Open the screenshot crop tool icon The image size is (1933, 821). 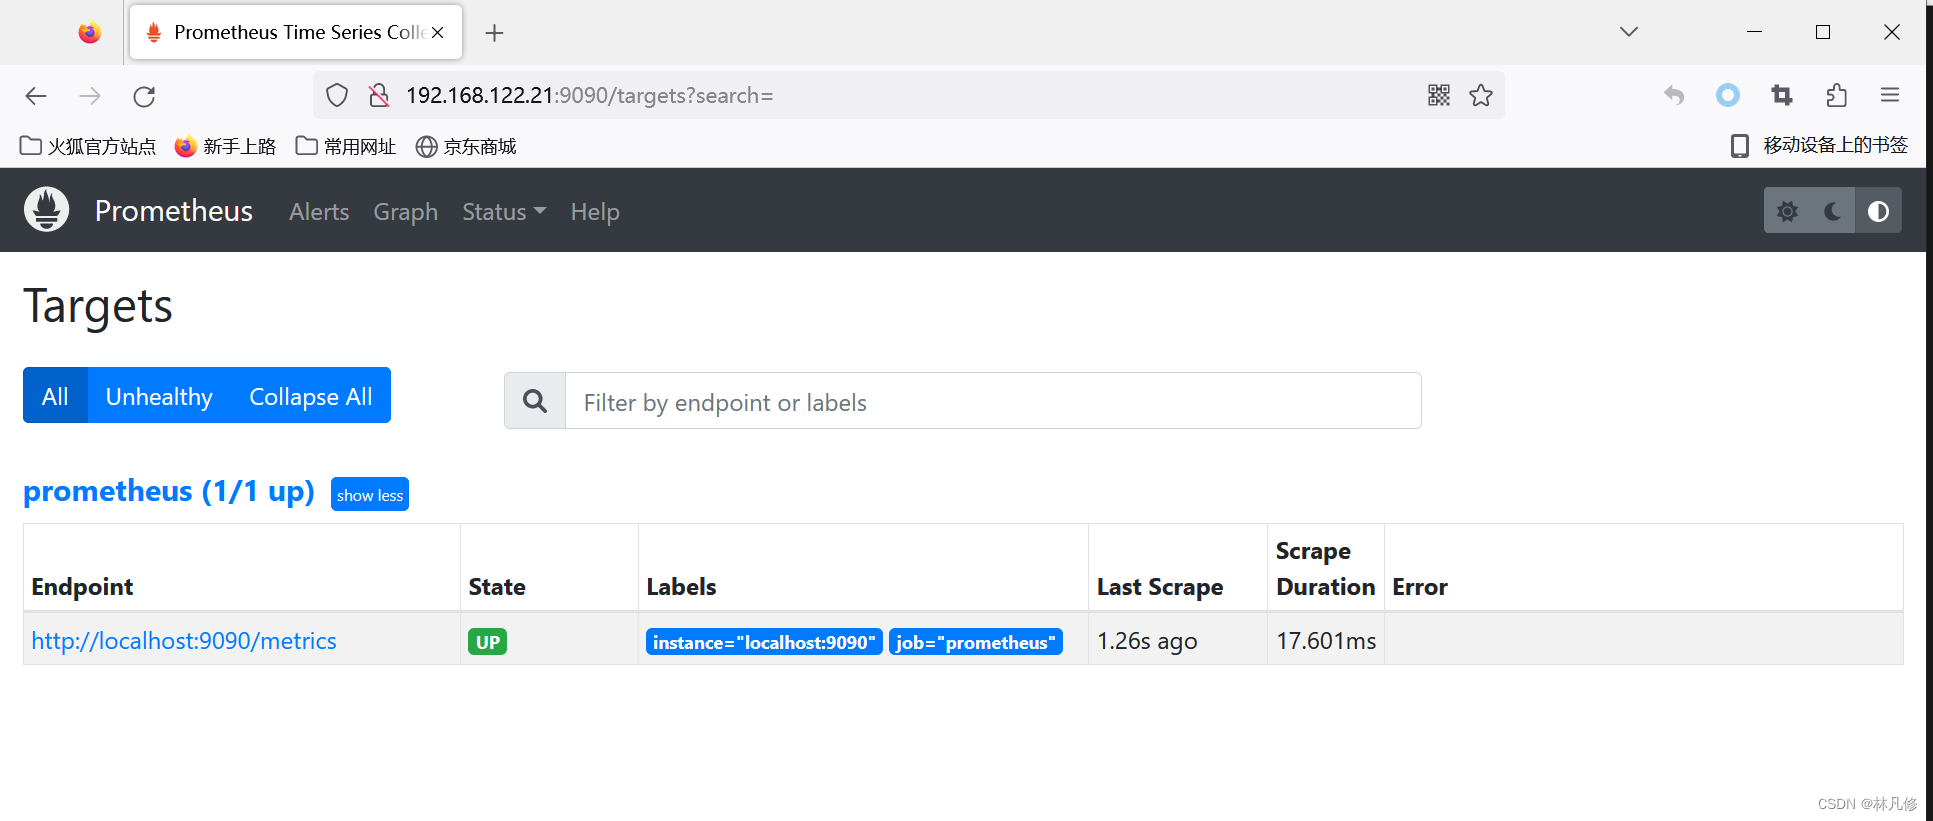click(1782, 95)
